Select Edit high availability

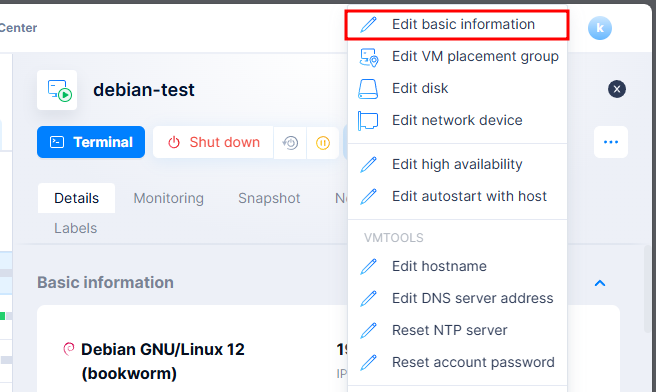tap(457, 164)
